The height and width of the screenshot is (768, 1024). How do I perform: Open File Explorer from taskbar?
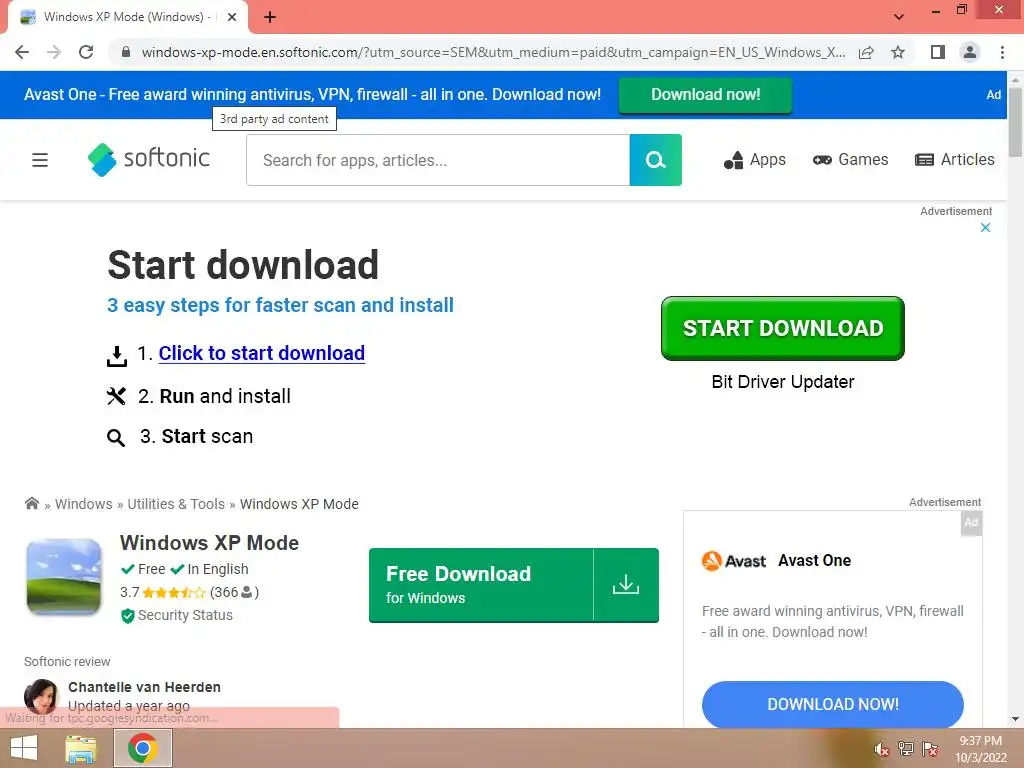pos(81,748)
